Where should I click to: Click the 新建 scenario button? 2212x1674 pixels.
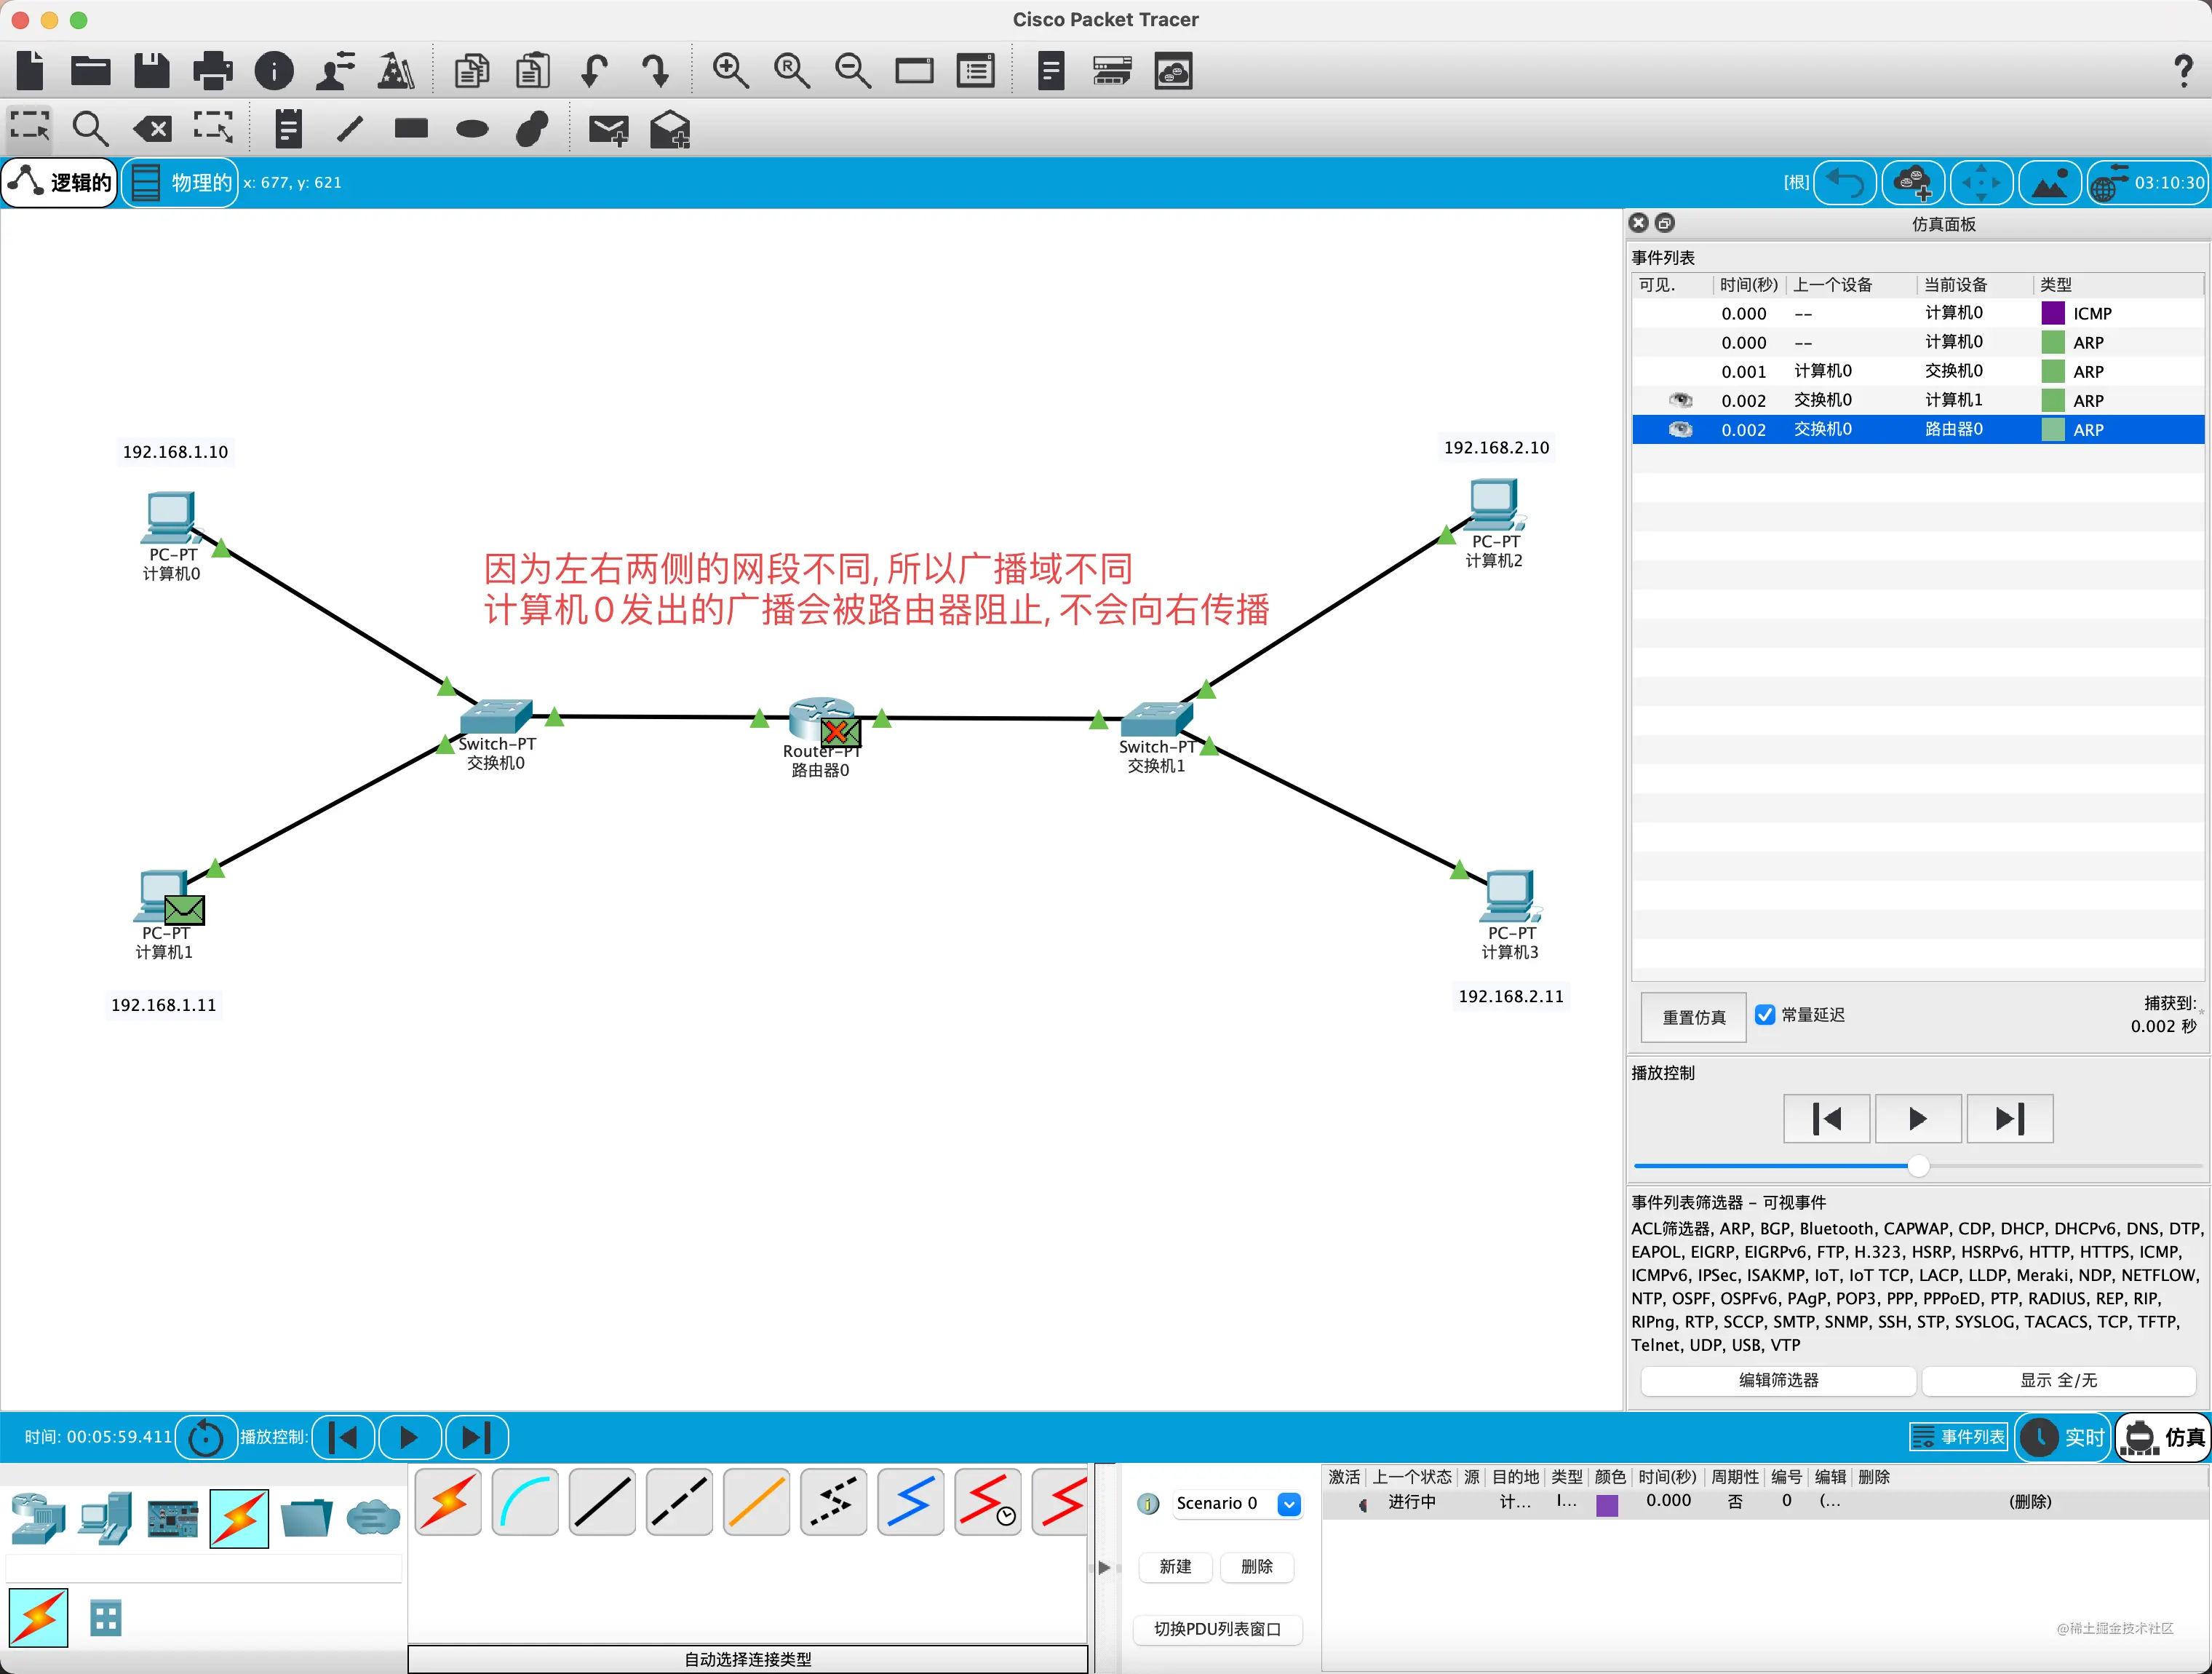point(1175,1566)
